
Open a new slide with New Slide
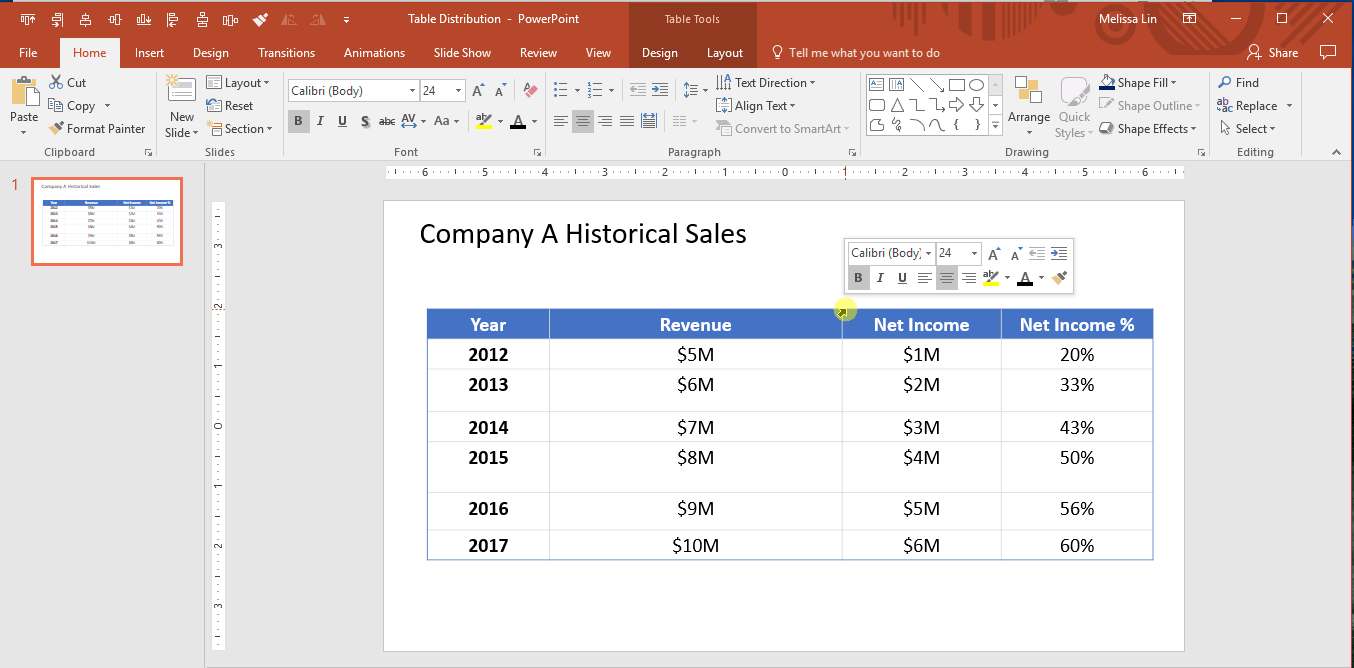pyautogui.click(x=181, y=105)
